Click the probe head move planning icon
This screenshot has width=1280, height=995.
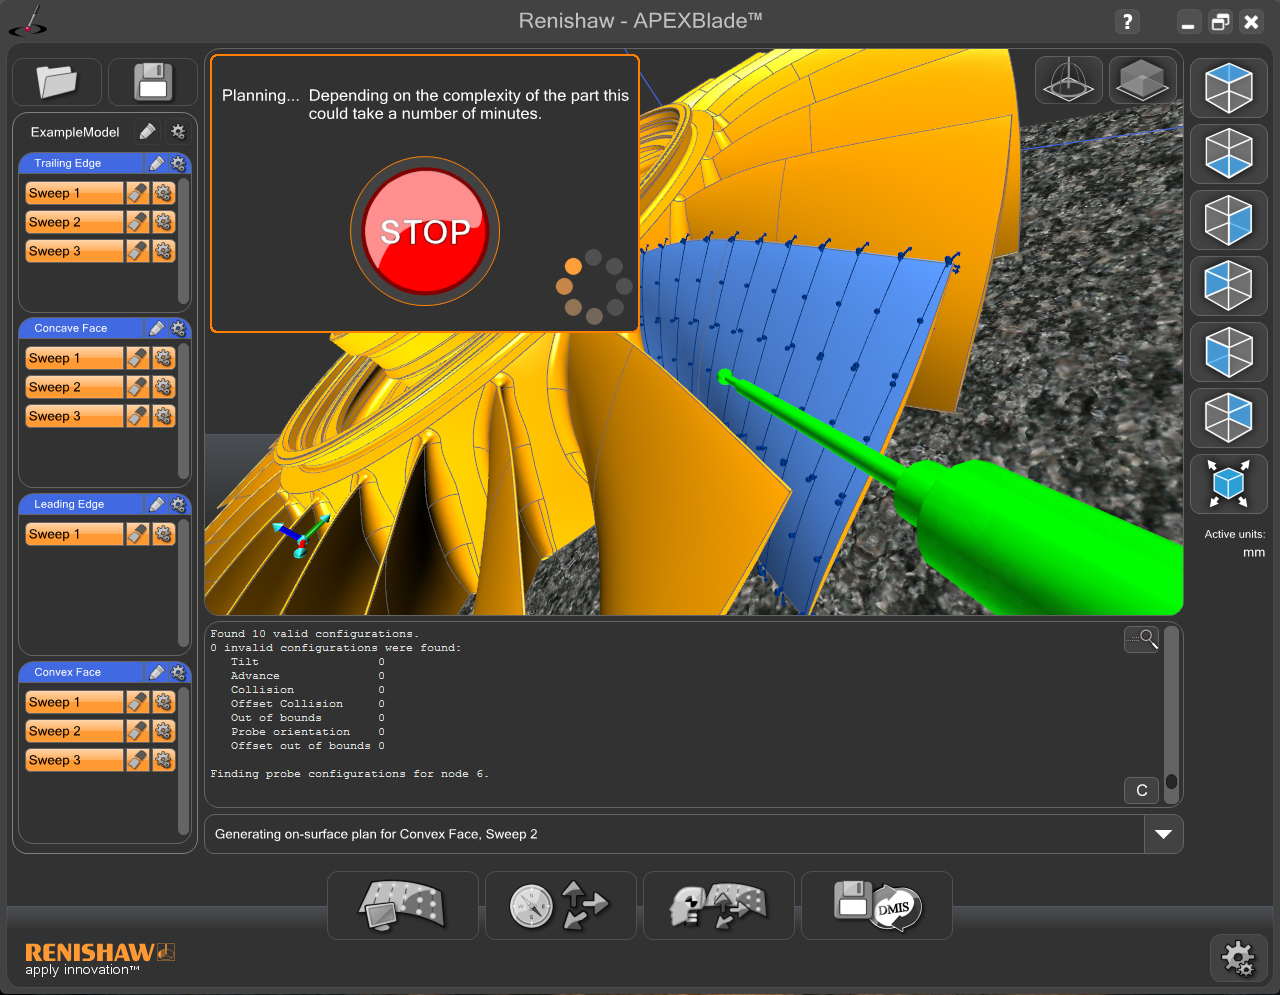[x=718, y=906]
